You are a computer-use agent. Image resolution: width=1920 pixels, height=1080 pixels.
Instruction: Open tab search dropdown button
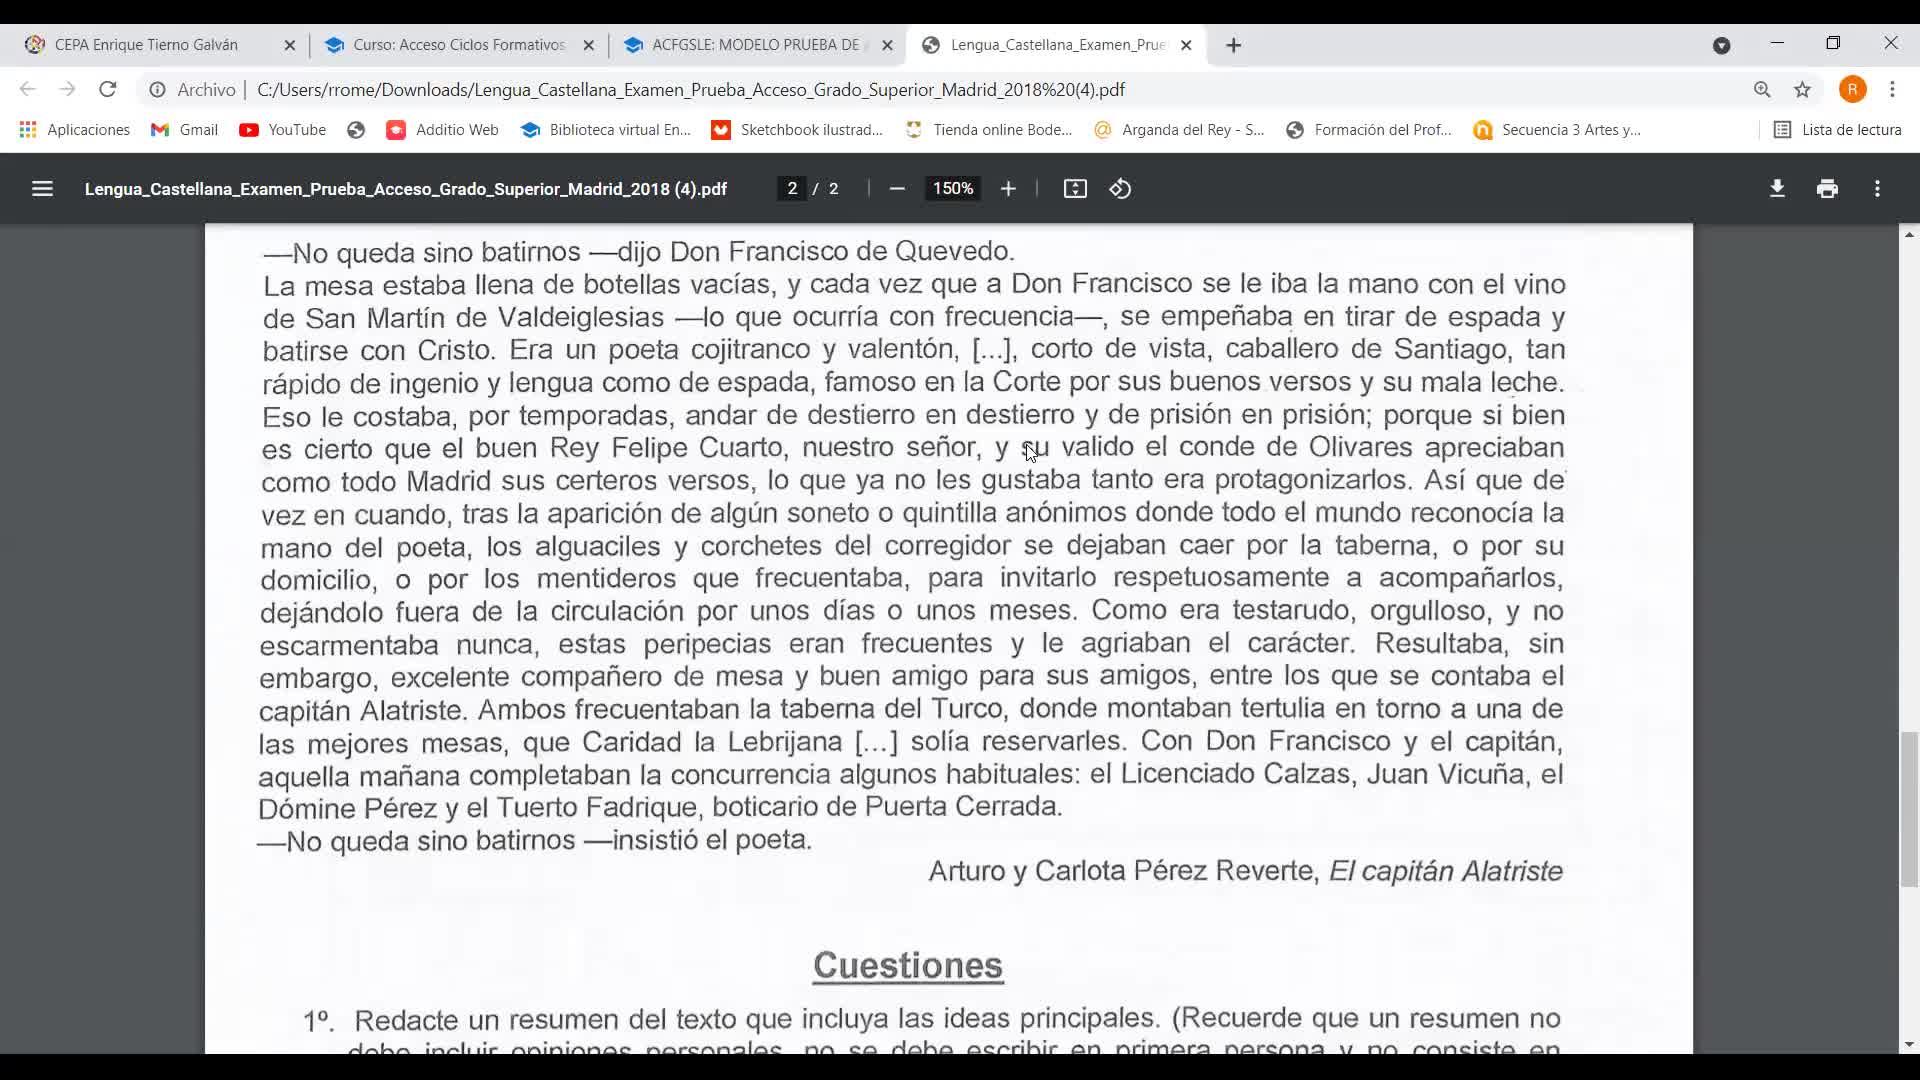point(1721,45)
